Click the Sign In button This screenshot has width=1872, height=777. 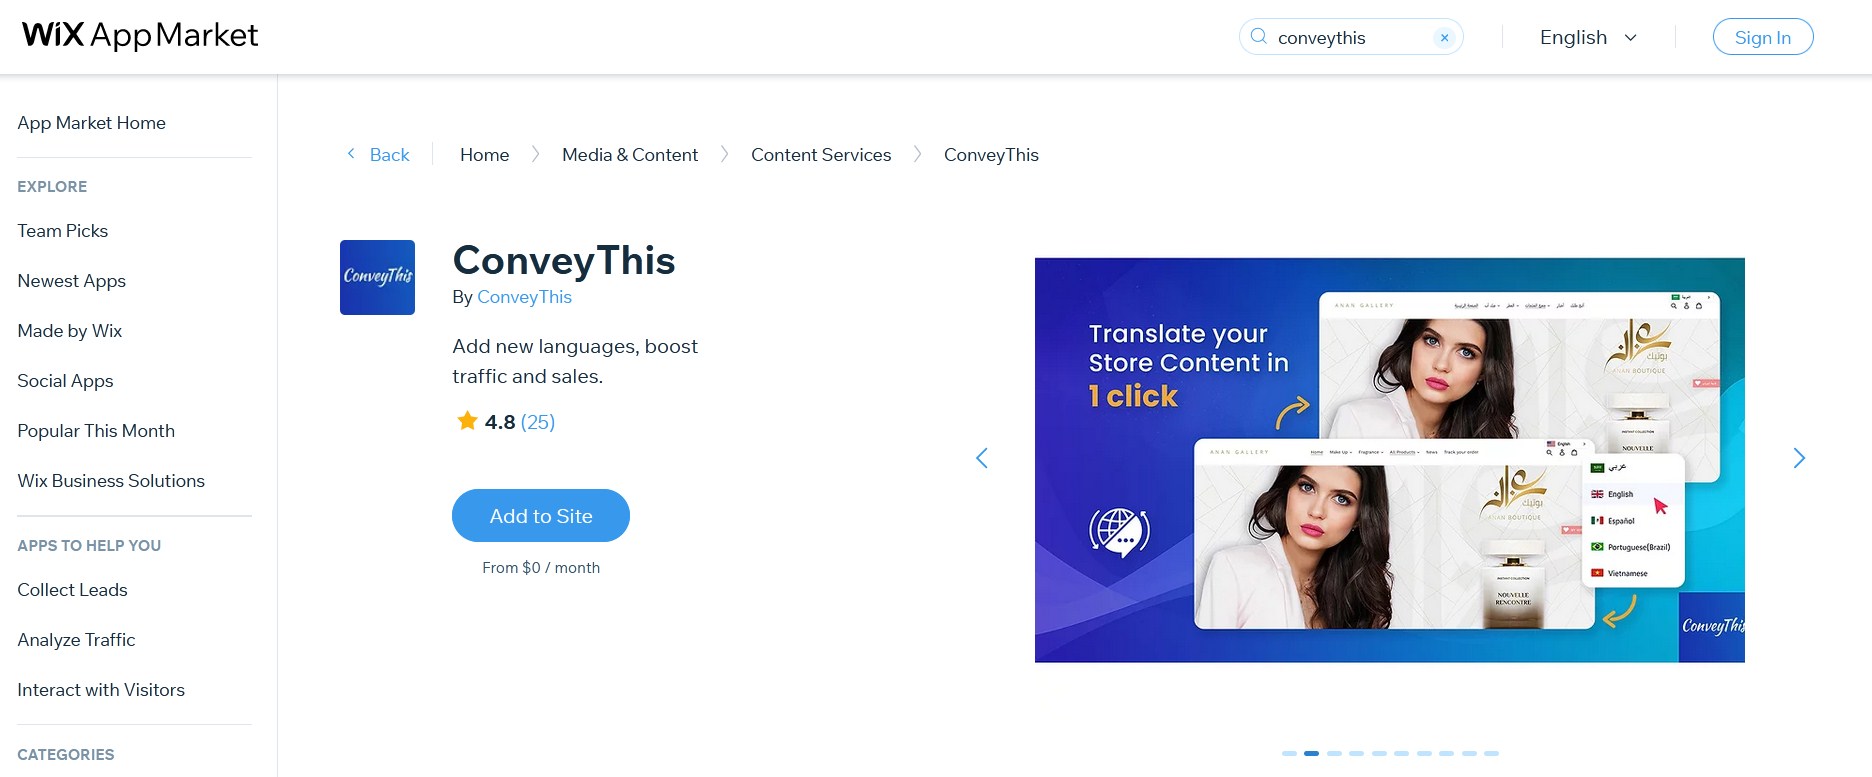pyautogui.click(x=1762, y=37)
